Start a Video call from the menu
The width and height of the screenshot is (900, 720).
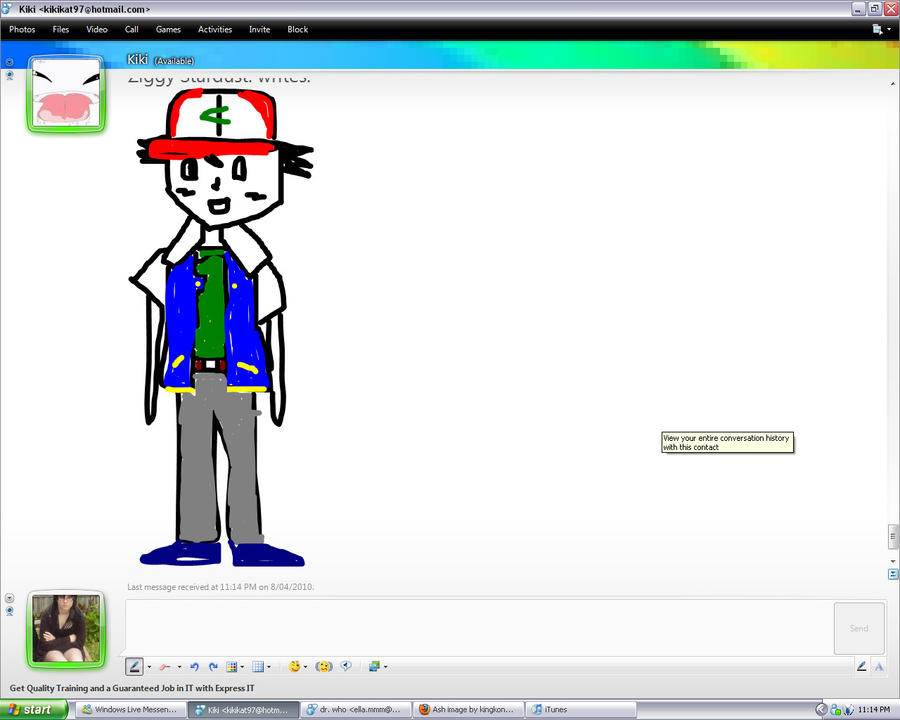pyautogui.click(x=96, y=29)
